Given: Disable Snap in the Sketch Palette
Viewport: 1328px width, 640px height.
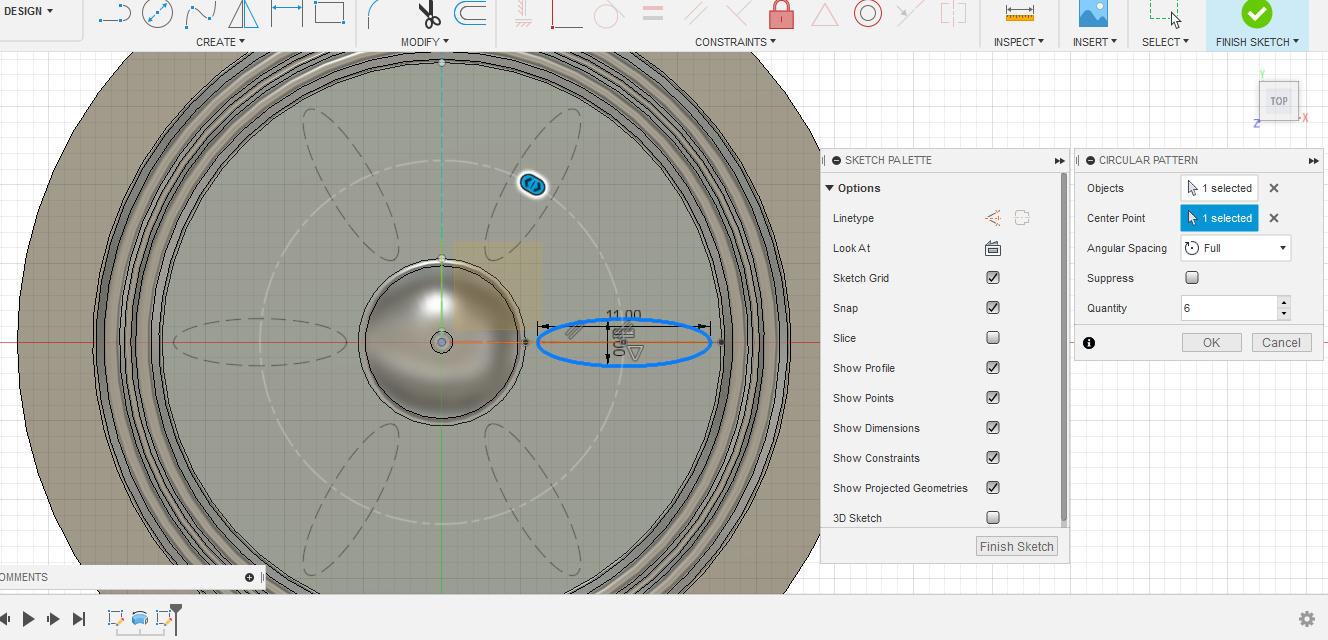Looking at the screenshot, I should [x=992, y=307].
